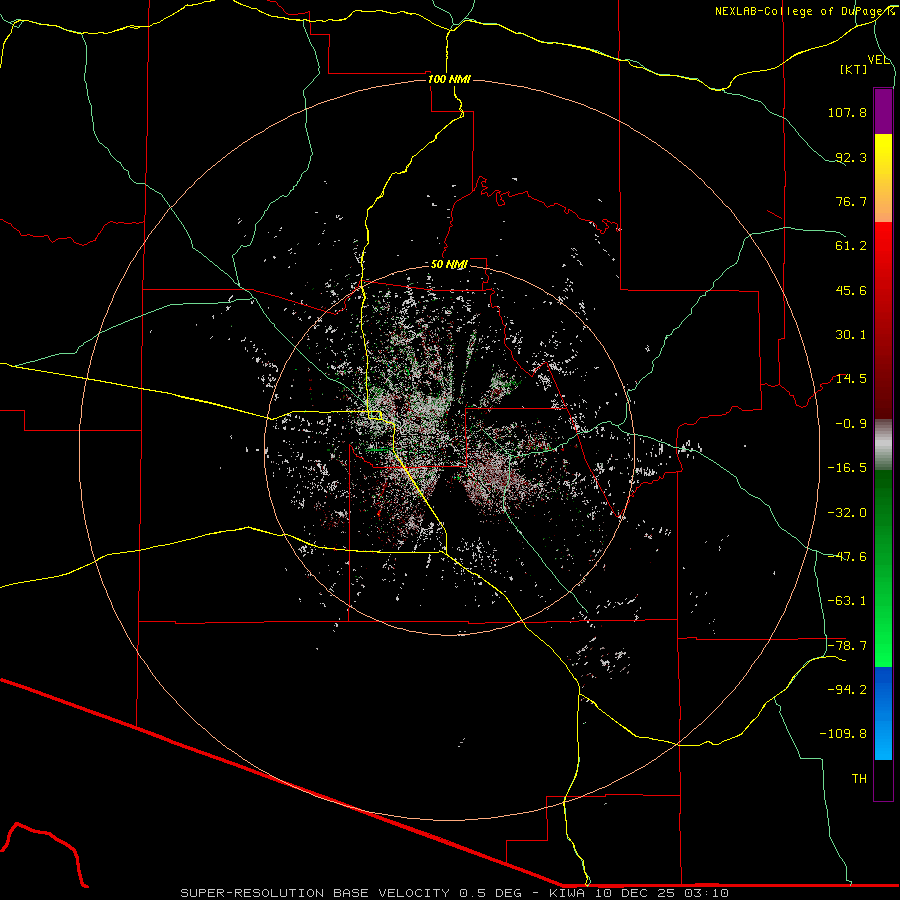The width and height of the screenshot is (900, 900).
Task: Click the 61.2 velocity scale value
Action: point(851,246)
